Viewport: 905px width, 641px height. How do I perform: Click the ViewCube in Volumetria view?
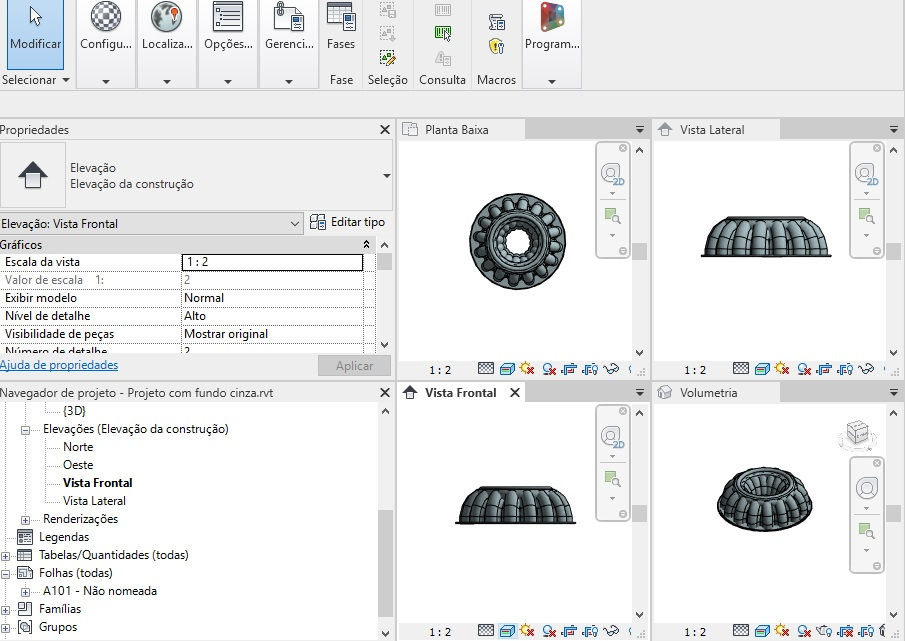pyautogui.click(x=857, y=435)
